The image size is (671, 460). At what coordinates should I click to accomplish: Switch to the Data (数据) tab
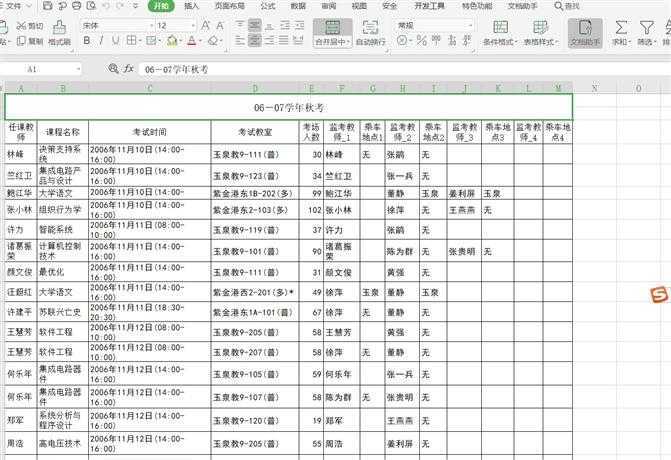point(298,6)
